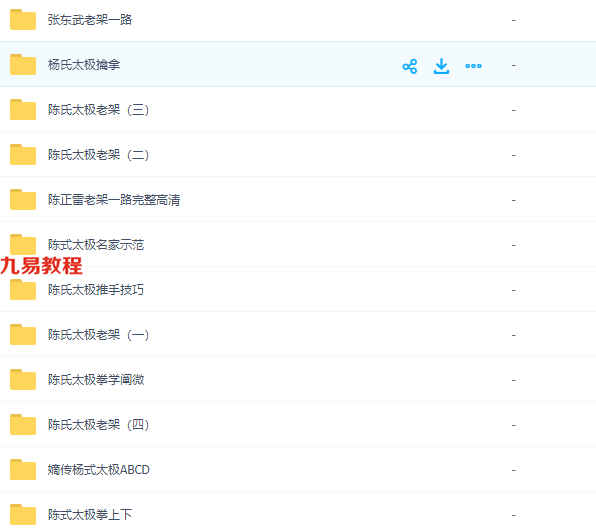Click the folder icon of 陈正雷老架一路完整高清
596x531 pixels.
click(x=23, y=200)
